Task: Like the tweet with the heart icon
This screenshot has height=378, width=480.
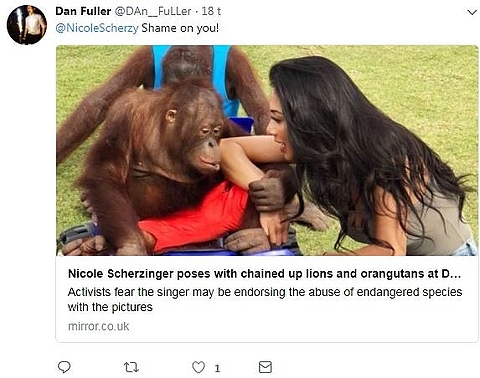Action: 199,367
